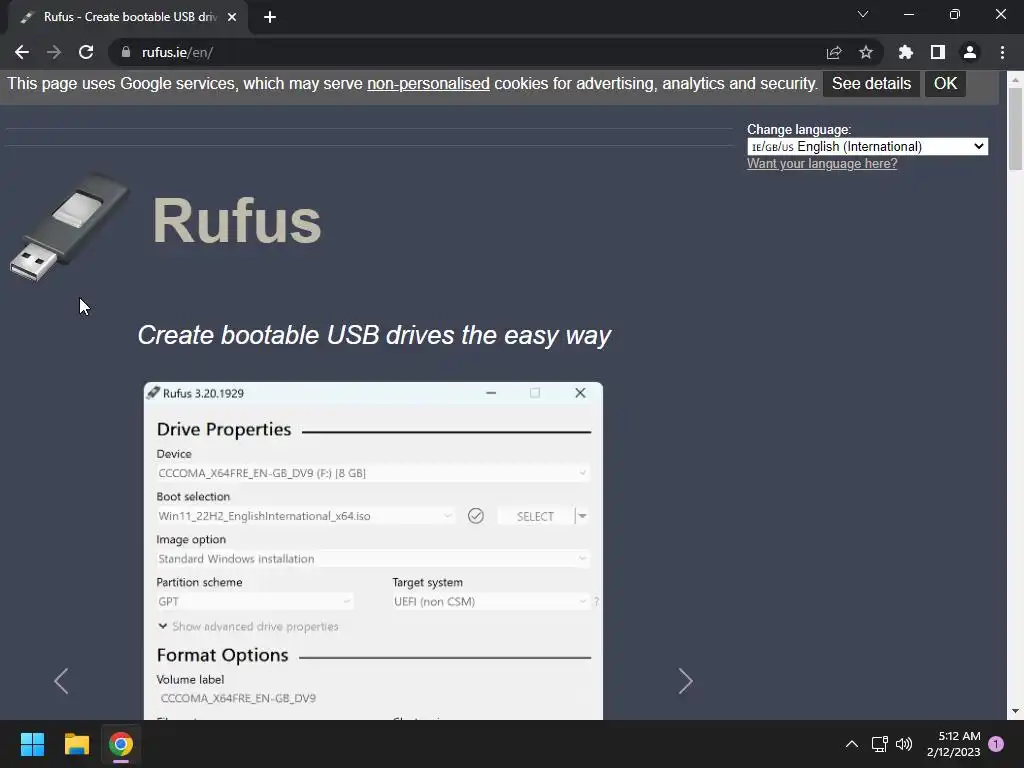Open the tab search chevron
Screen dimensions: 1024x768
pyautogui.click(x=863, y=14)
